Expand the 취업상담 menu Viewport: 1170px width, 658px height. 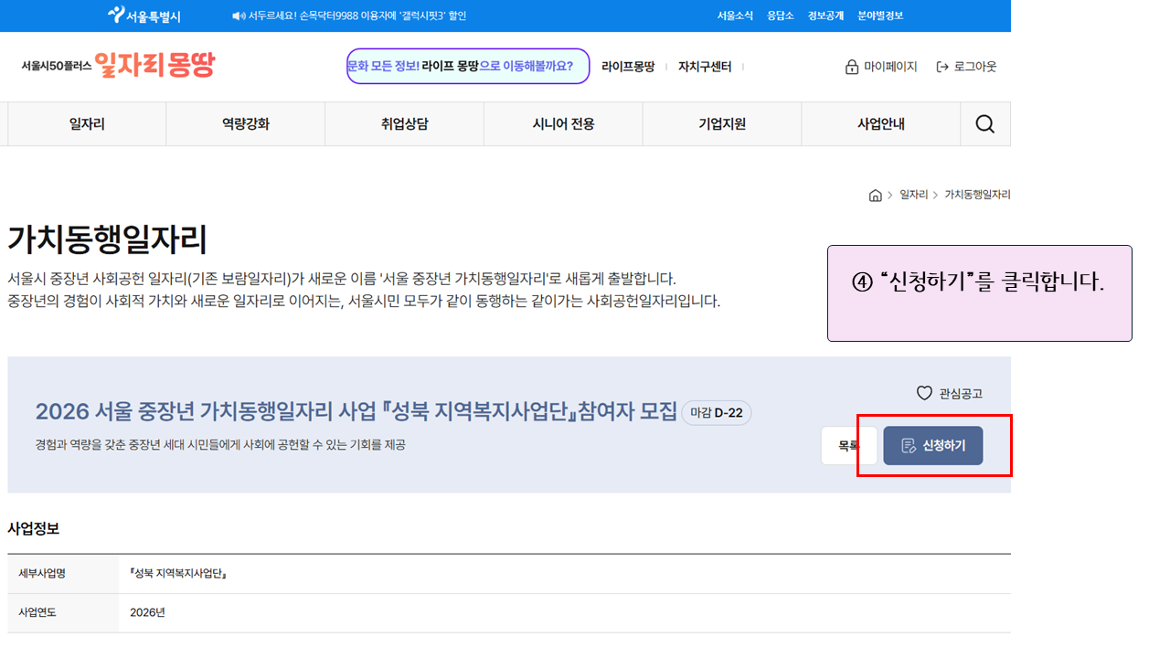(x=404, y=124)
